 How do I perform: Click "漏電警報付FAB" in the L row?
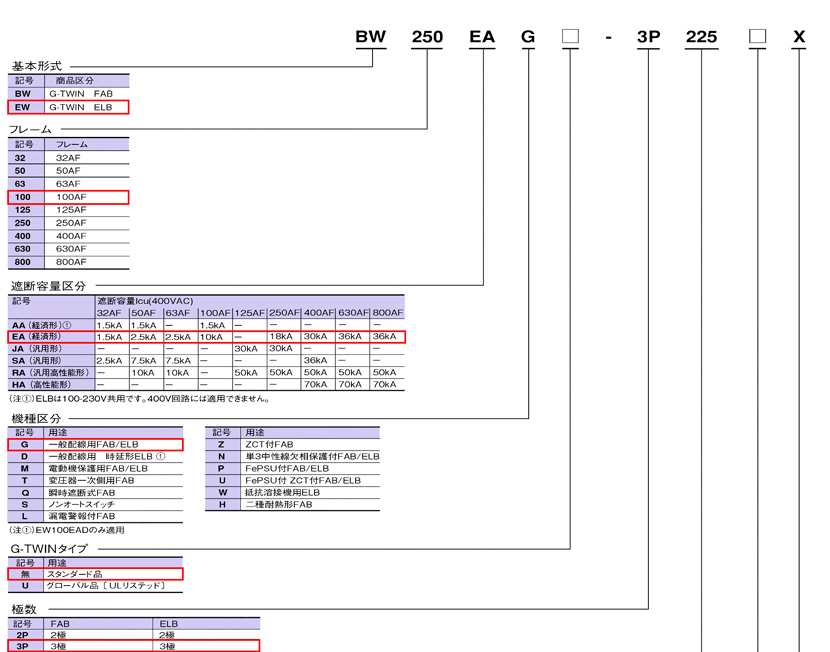click(x=82, y=516)
